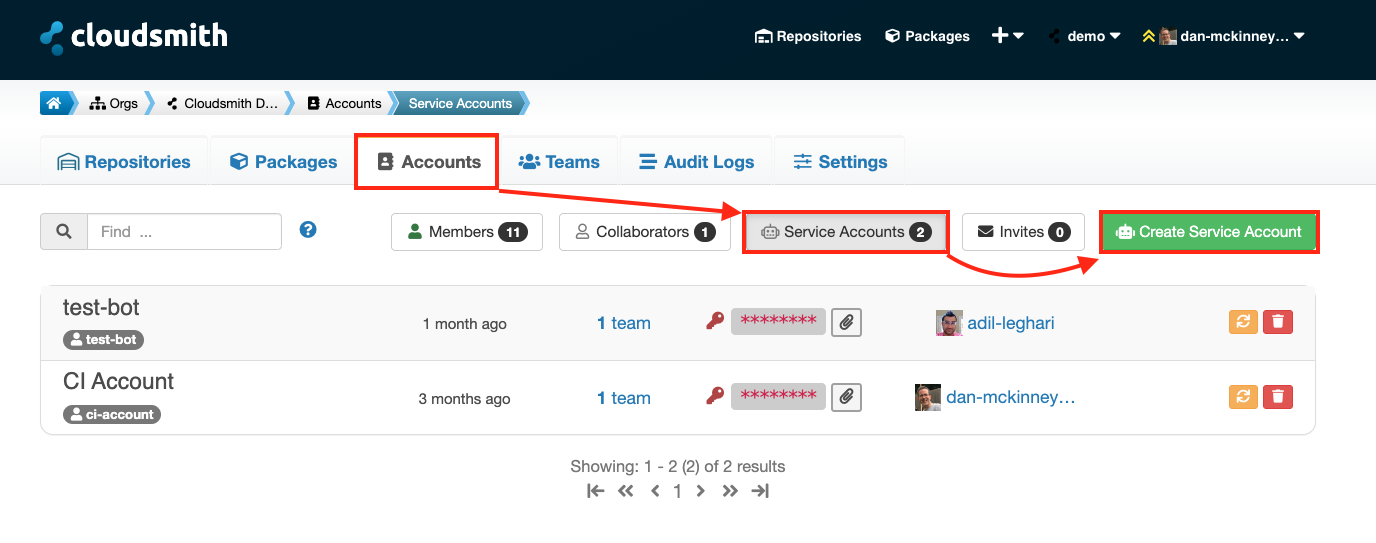Switch to the Packages tab

[x=283, y=162]
